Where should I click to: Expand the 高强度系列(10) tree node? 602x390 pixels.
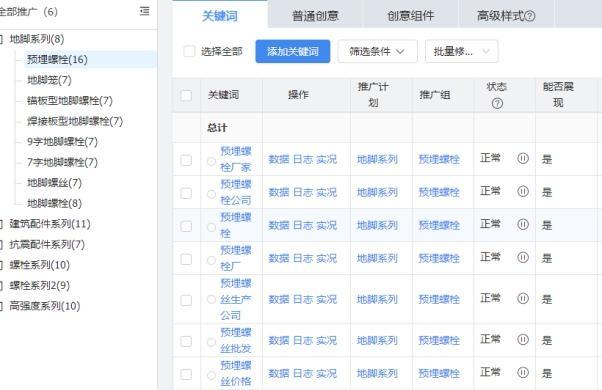click(x=1, y=306)
